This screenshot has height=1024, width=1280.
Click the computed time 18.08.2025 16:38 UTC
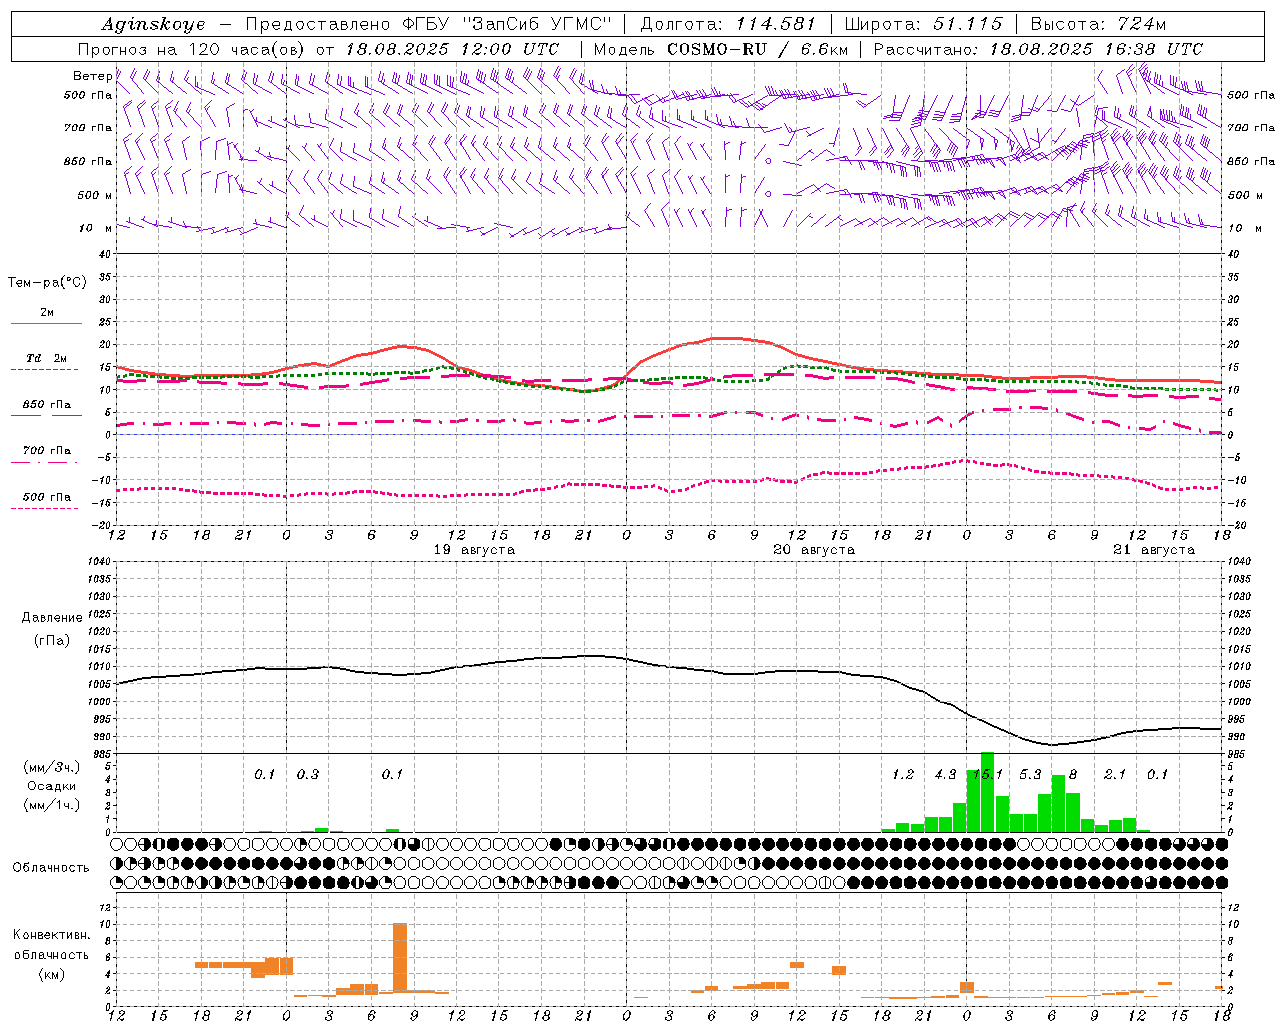(1096, 49)
